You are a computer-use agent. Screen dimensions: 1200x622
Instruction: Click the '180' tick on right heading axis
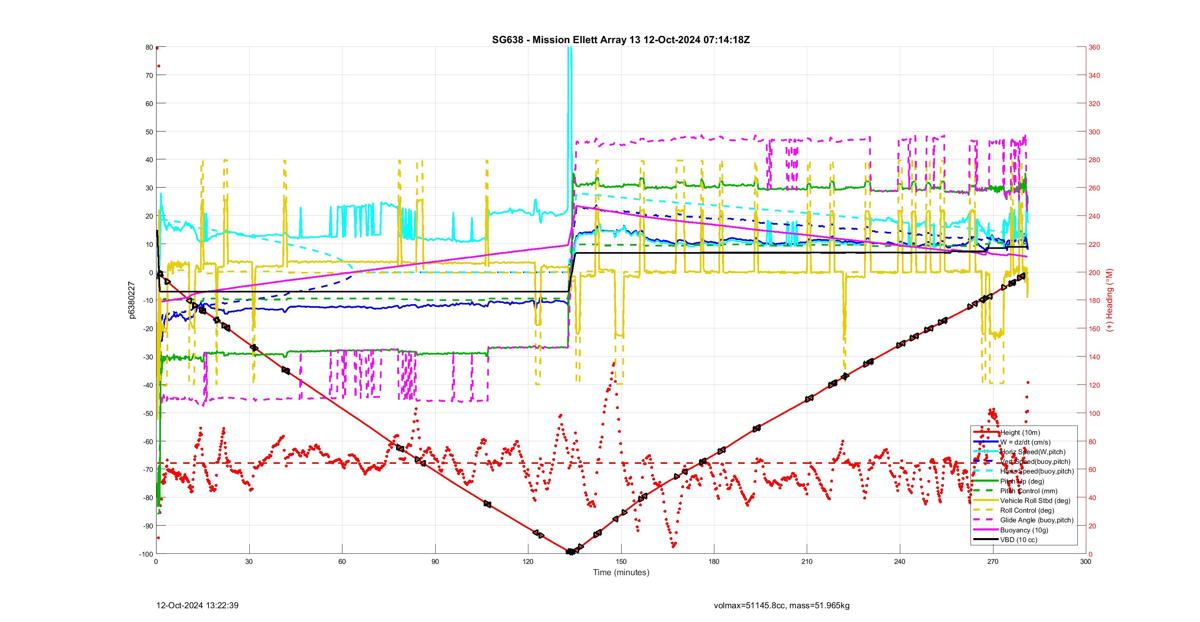coord(1095,300)
